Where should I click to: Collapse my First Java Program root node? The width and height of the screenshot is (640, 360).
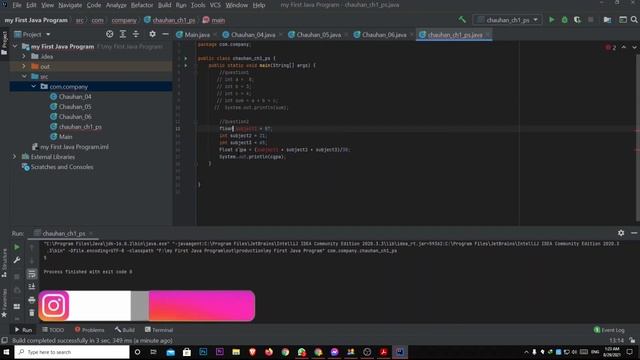[15, 47]
